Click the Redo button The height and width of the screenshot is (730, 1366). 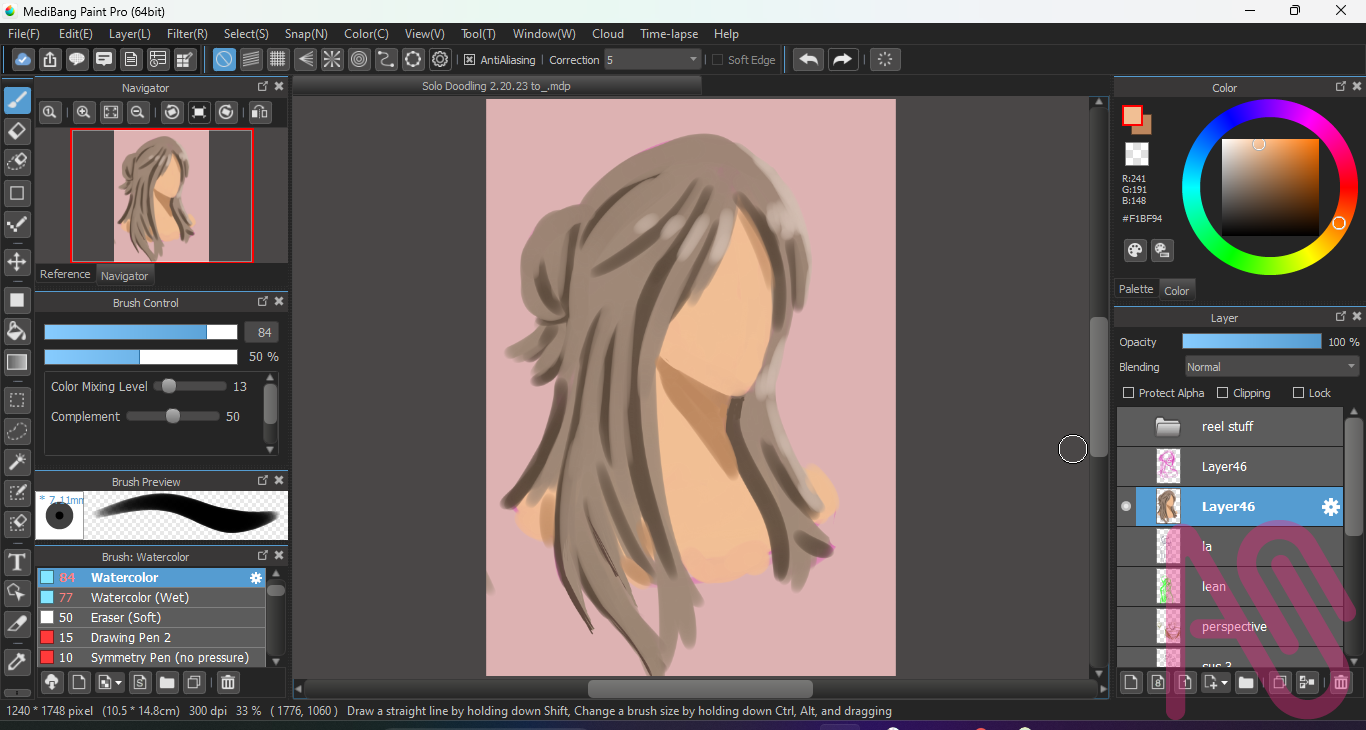point(842,60)
